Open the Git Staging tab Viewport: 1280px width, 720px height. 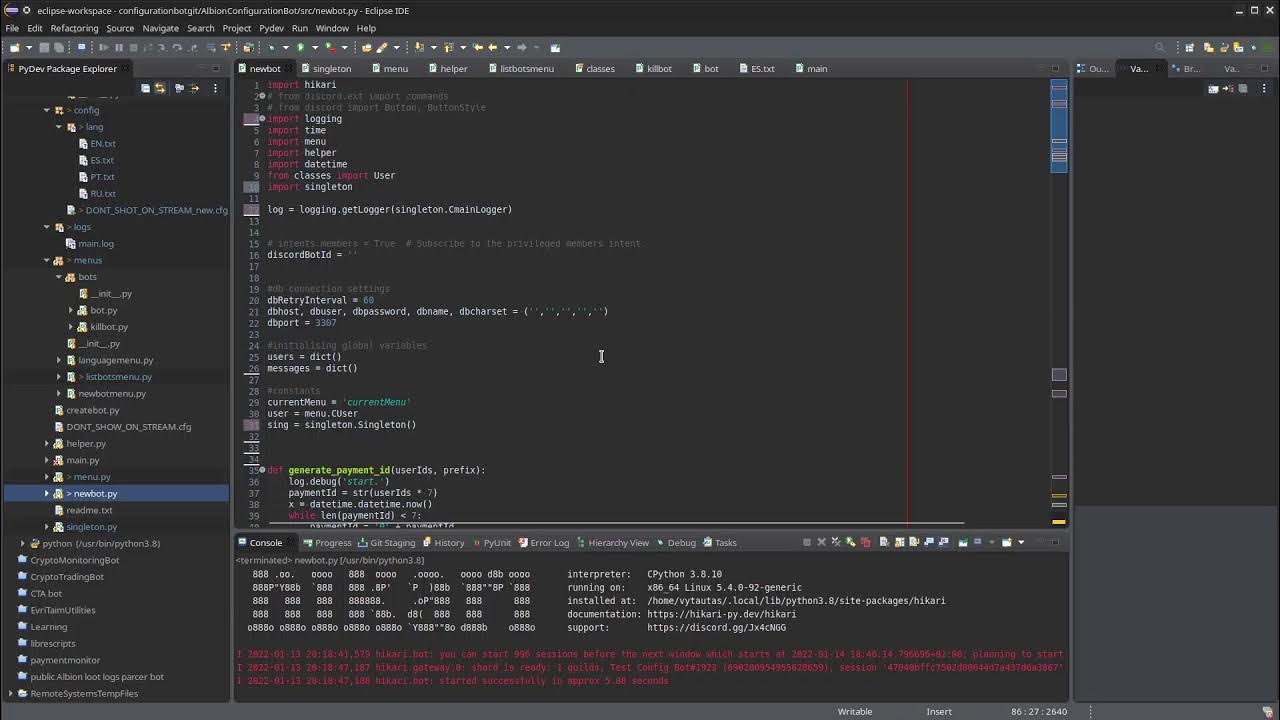pos(386,543)
